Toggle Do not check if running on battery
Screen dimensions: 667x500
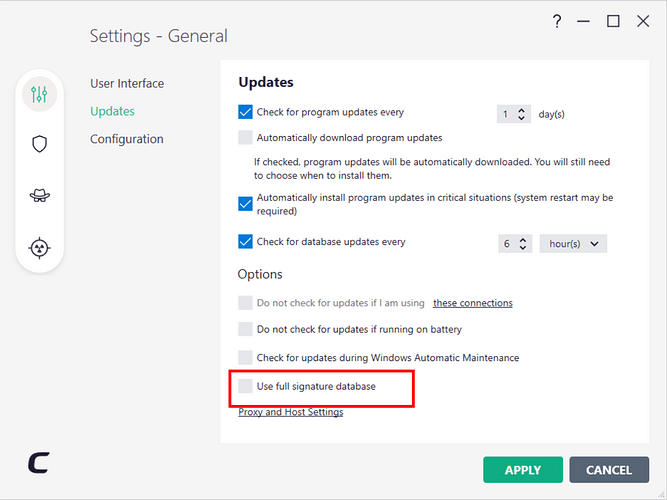pos(246,329)
